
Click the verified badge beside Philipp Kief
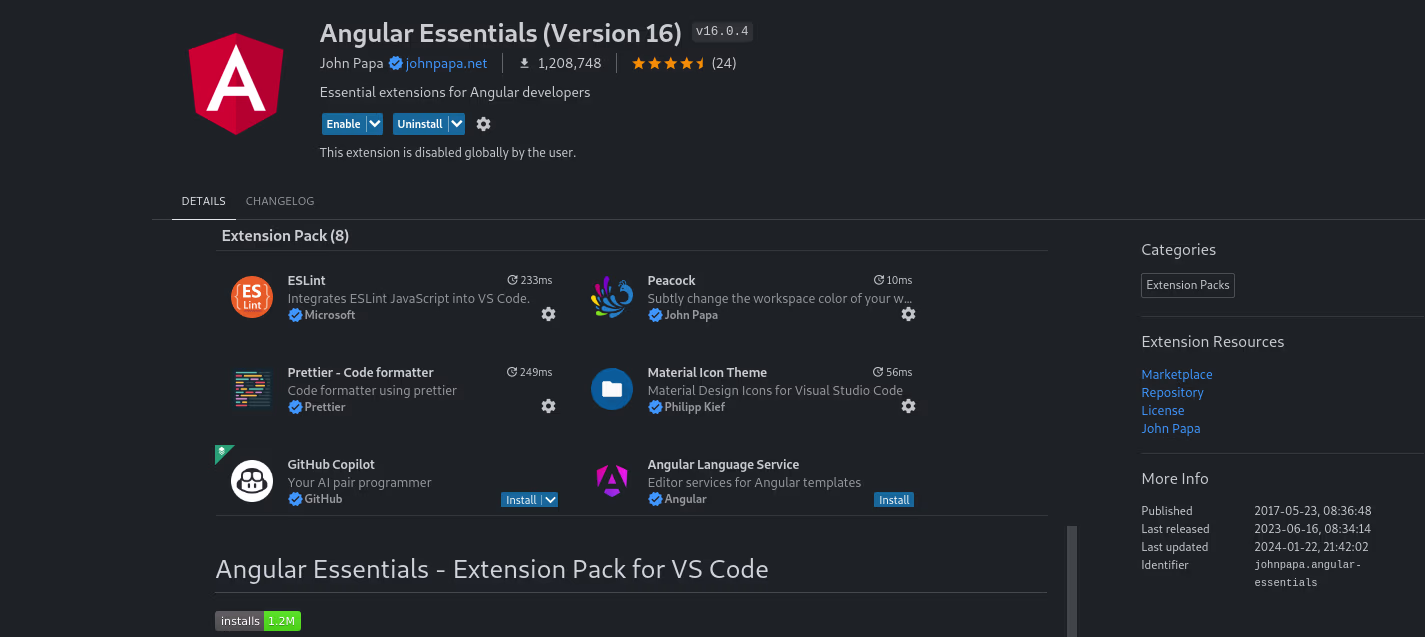[655, 407]
